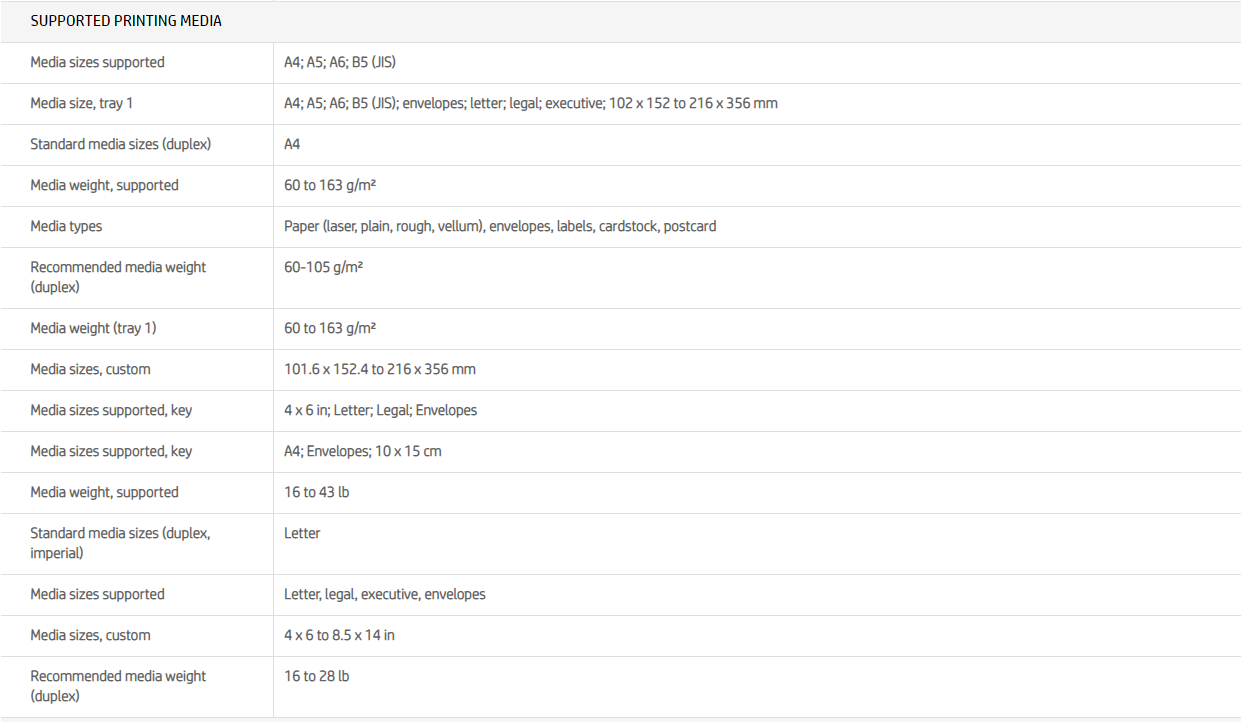Click the "Media weight (tray 1)" label
Image resolution: width=1244 pixels, height=722 pixels.
tap(93, 328)
